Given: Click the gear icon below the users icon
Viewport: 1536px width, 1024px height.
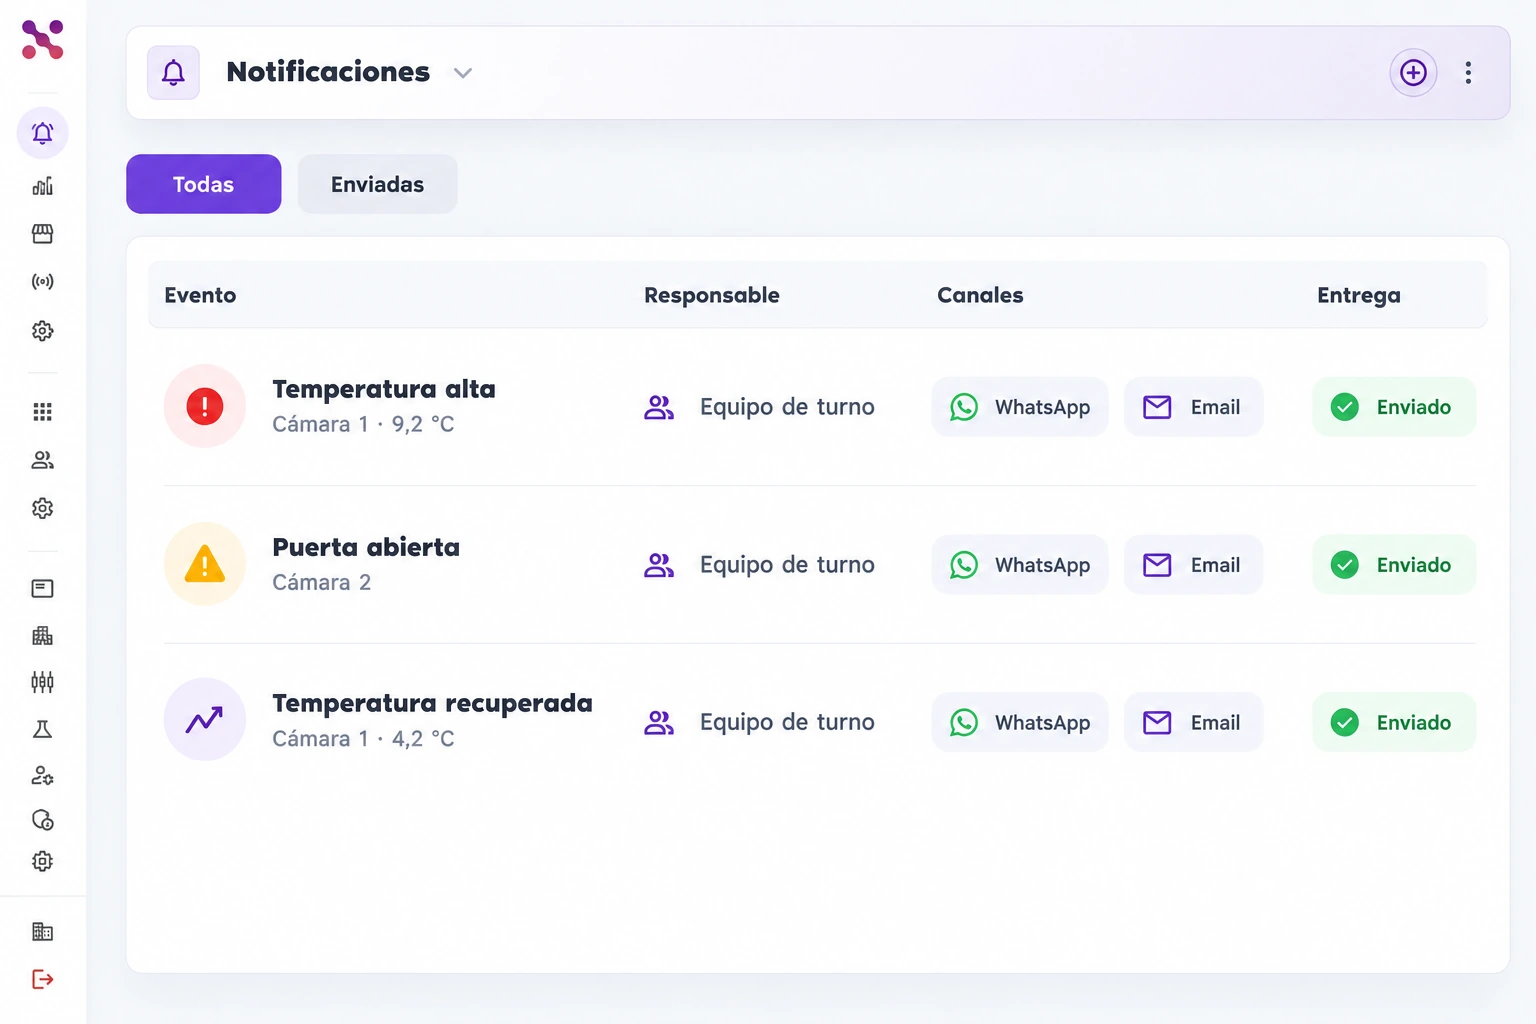Looking at the screenshot, I should click(42, 508).
